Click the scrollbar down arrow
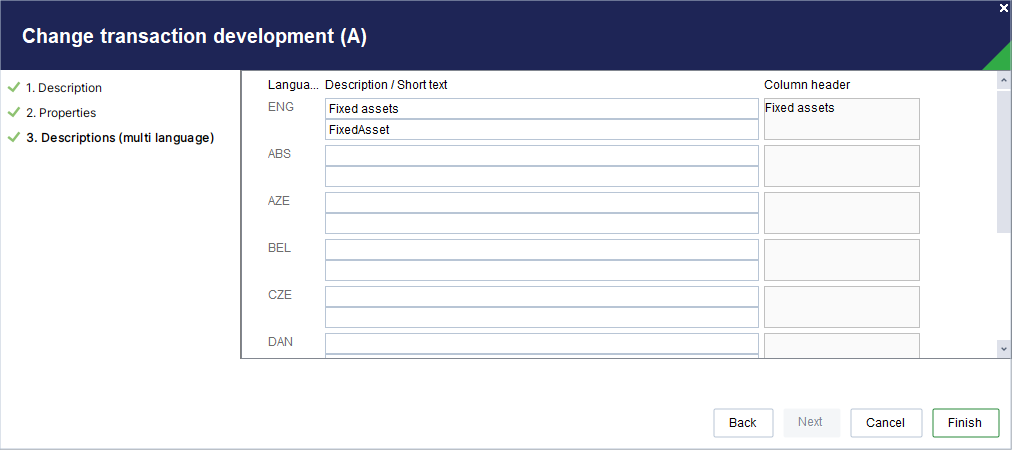 (1004, 349)
